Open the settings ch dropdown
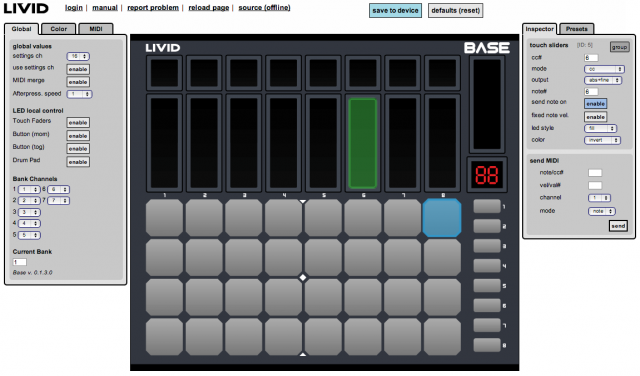 click(x=78, y=56)
